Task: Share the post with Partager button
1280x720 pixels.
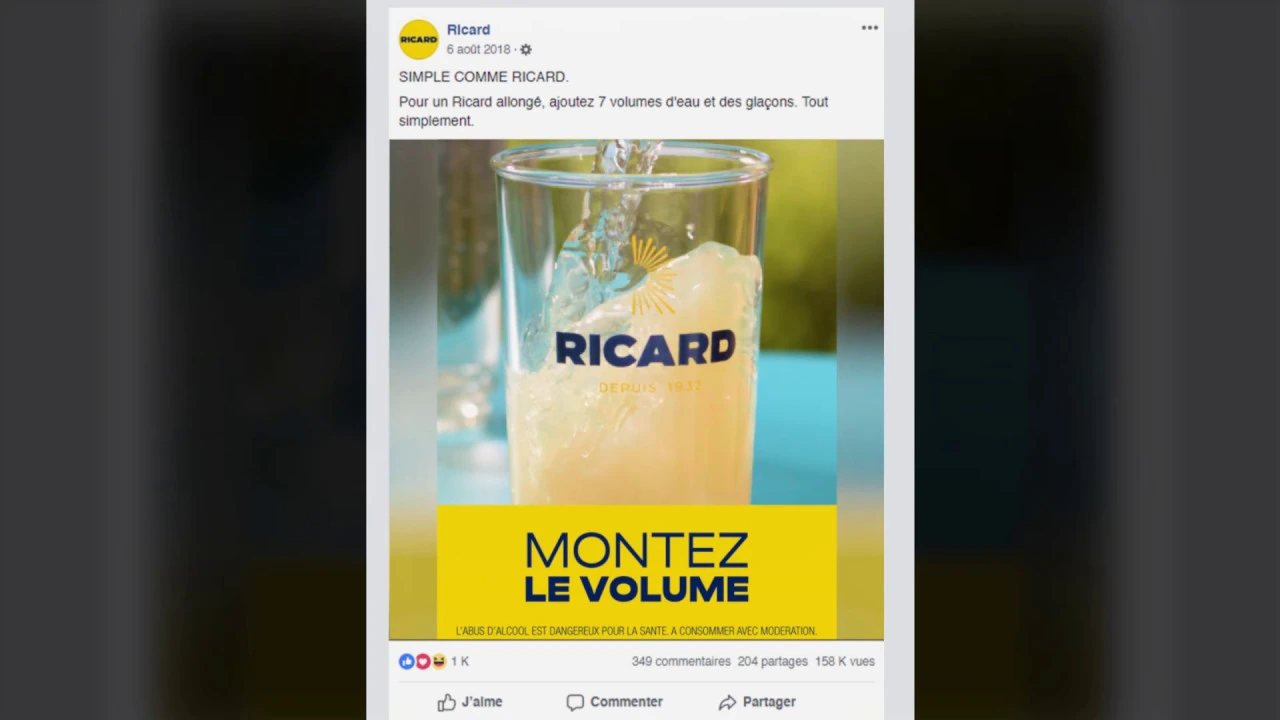Action: tap(757, 702)
